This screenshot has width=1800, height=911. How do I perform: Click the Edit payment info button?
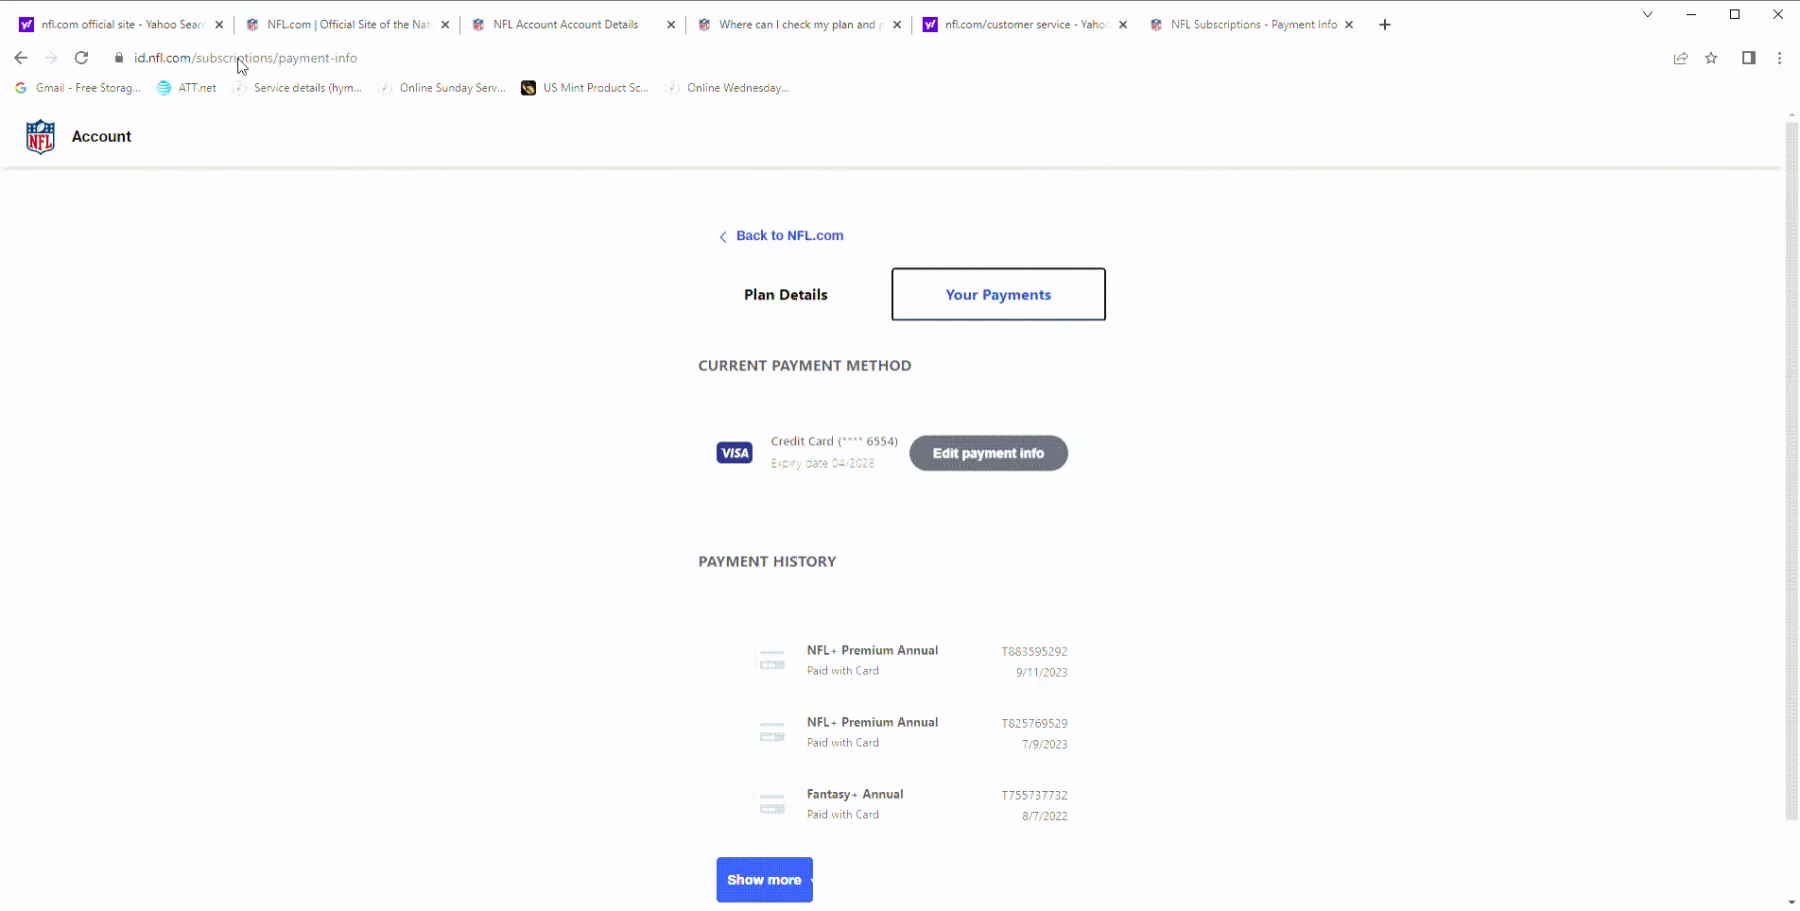(x=988, y=453)
